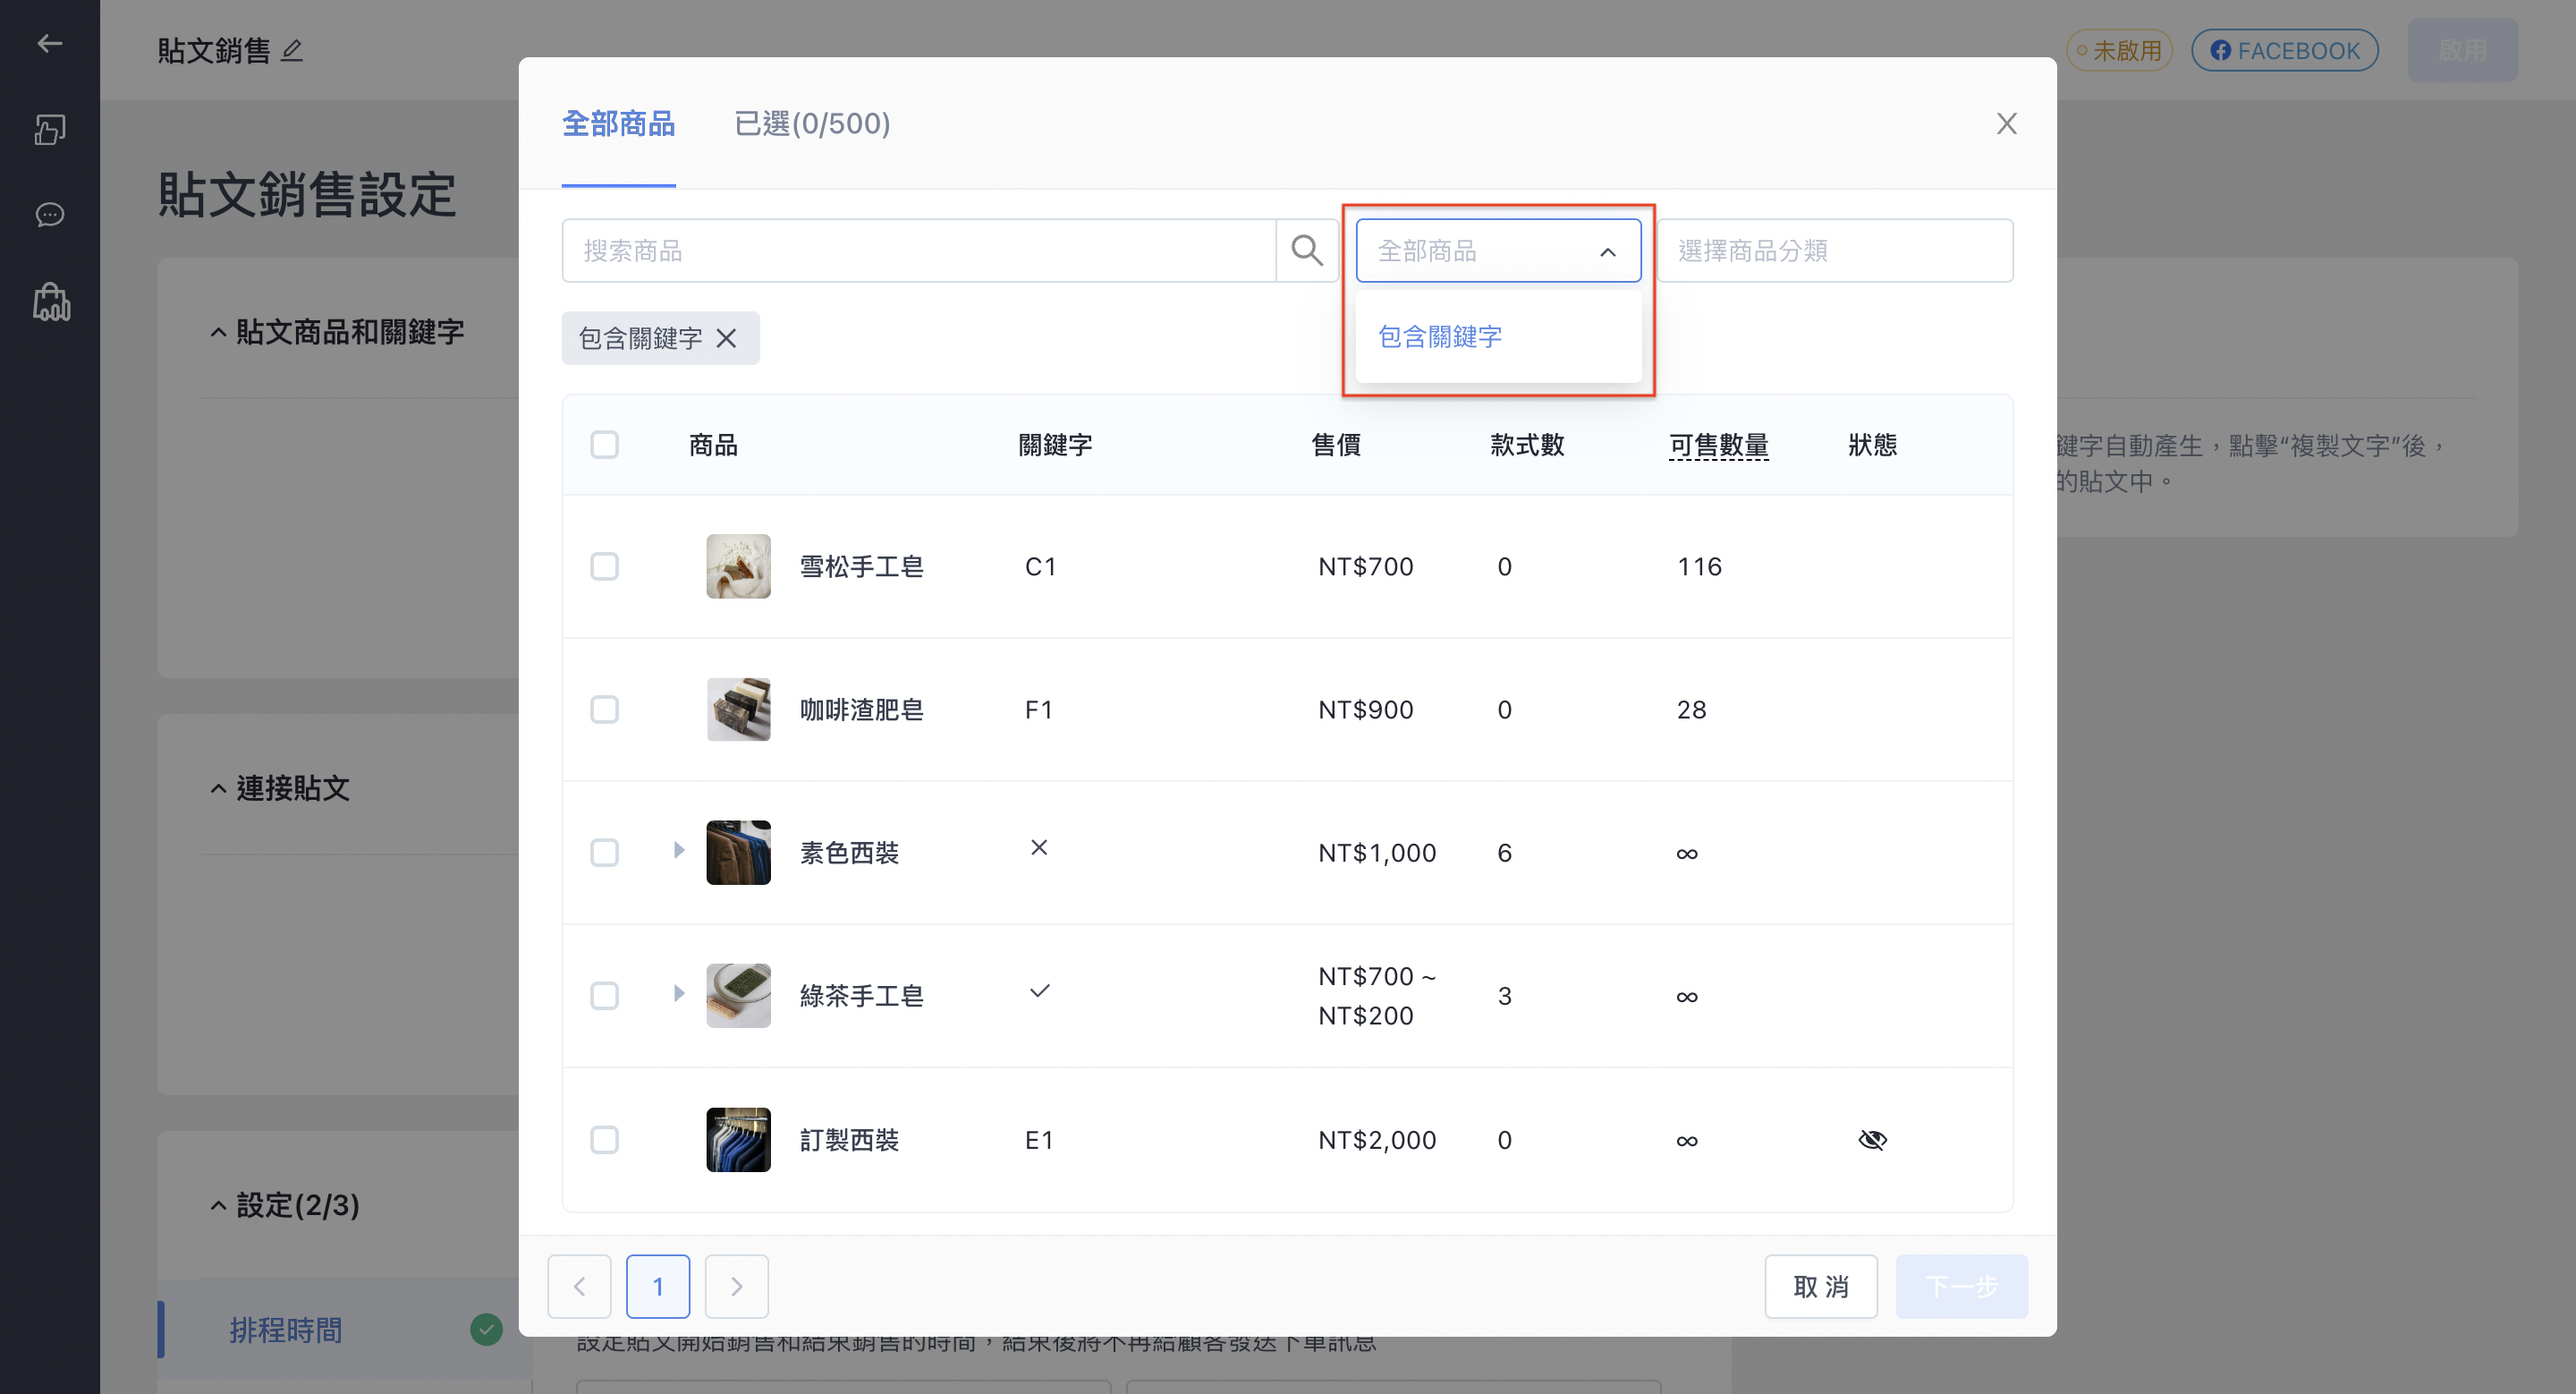Click the hidden-eye status icon for 訂製西裝
Viewport: 2576px width, 1394px height.
pyautogui.click(x=1872, y=1139)
